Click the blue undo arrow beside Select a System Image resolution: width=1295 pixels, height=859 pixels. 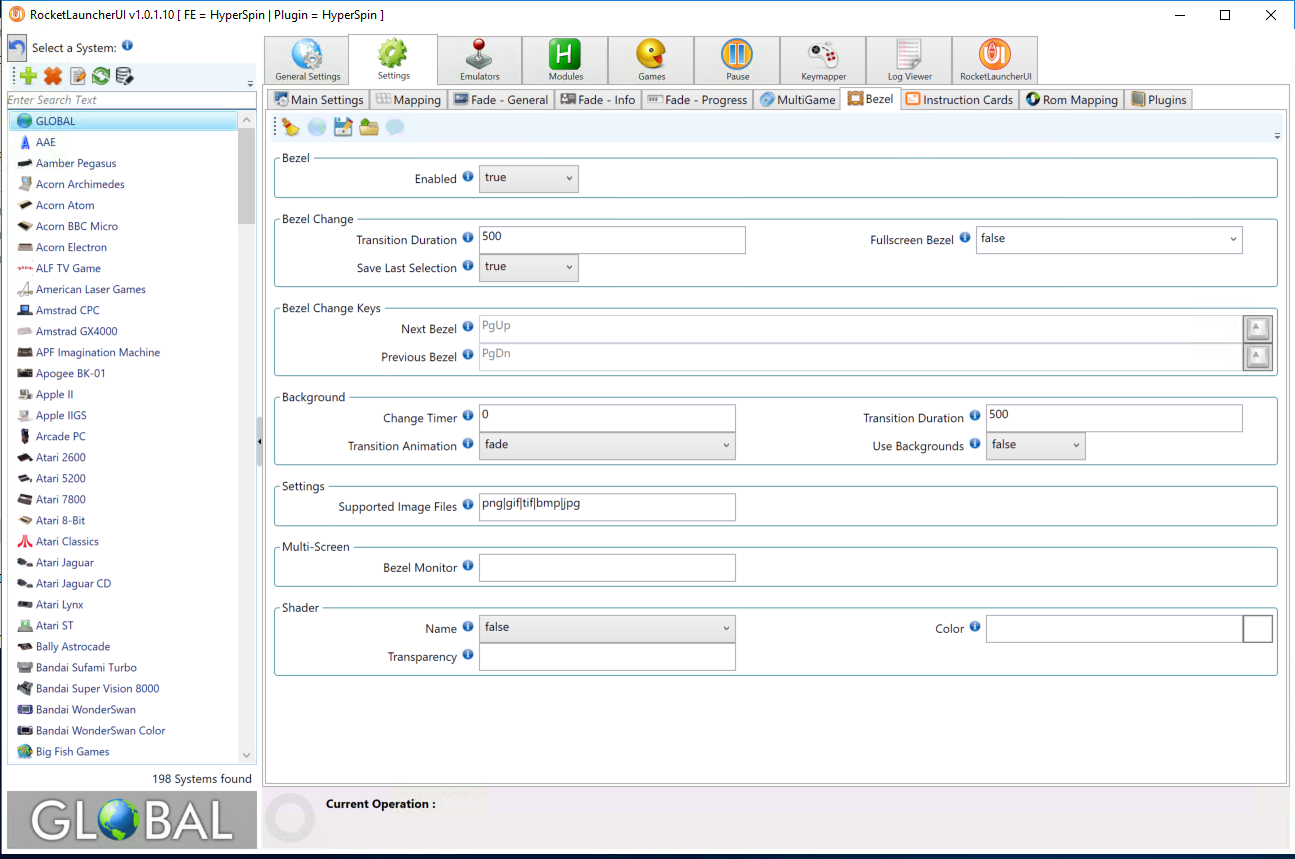tap(17, 49)
